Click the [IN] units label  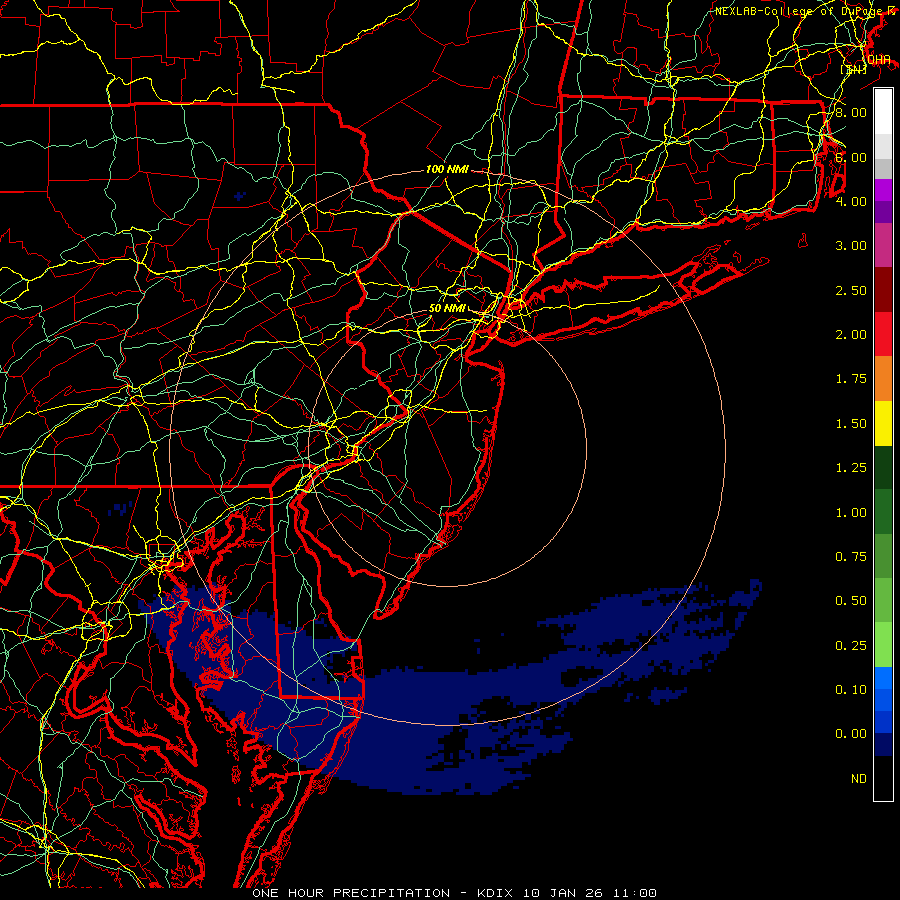tap(854, 69)
